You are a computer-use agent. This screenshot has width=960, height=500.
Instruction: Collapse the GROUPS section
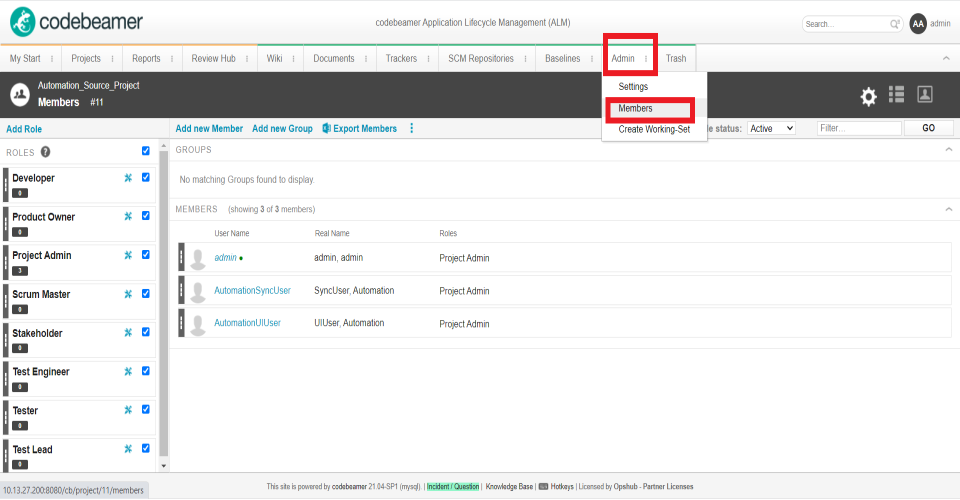pyautogui.click(x=948, y=149)
